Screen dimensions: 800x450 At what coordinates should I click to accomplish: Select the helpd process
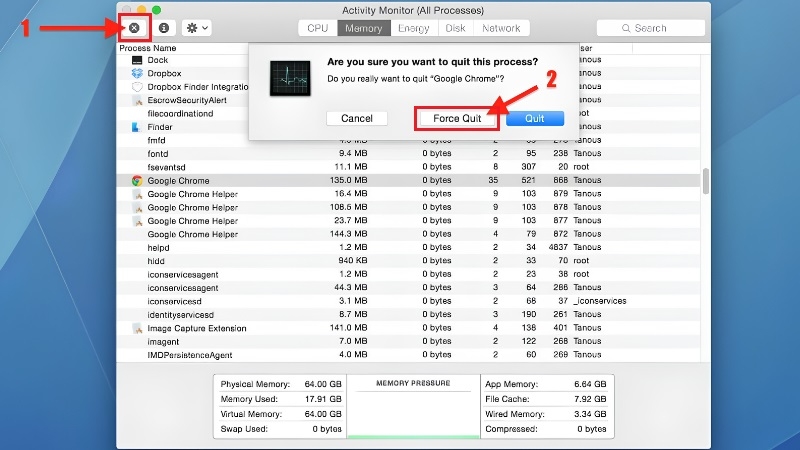[408, 247]
